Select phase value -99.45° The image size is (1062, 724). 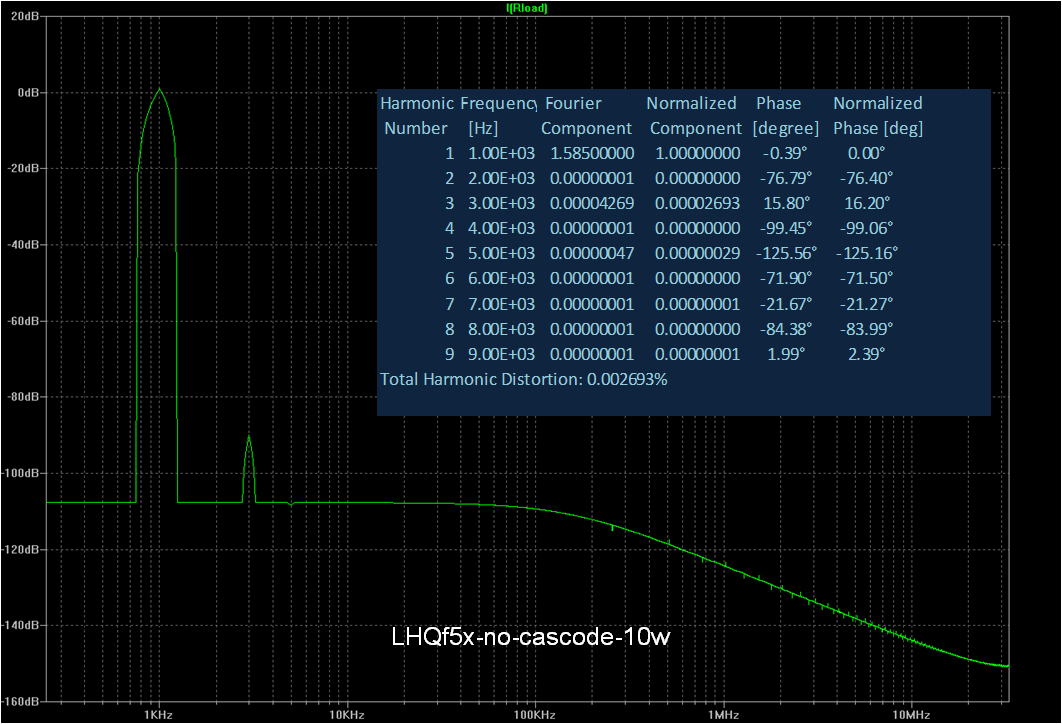pyautogui.click(x=786, y=229)
